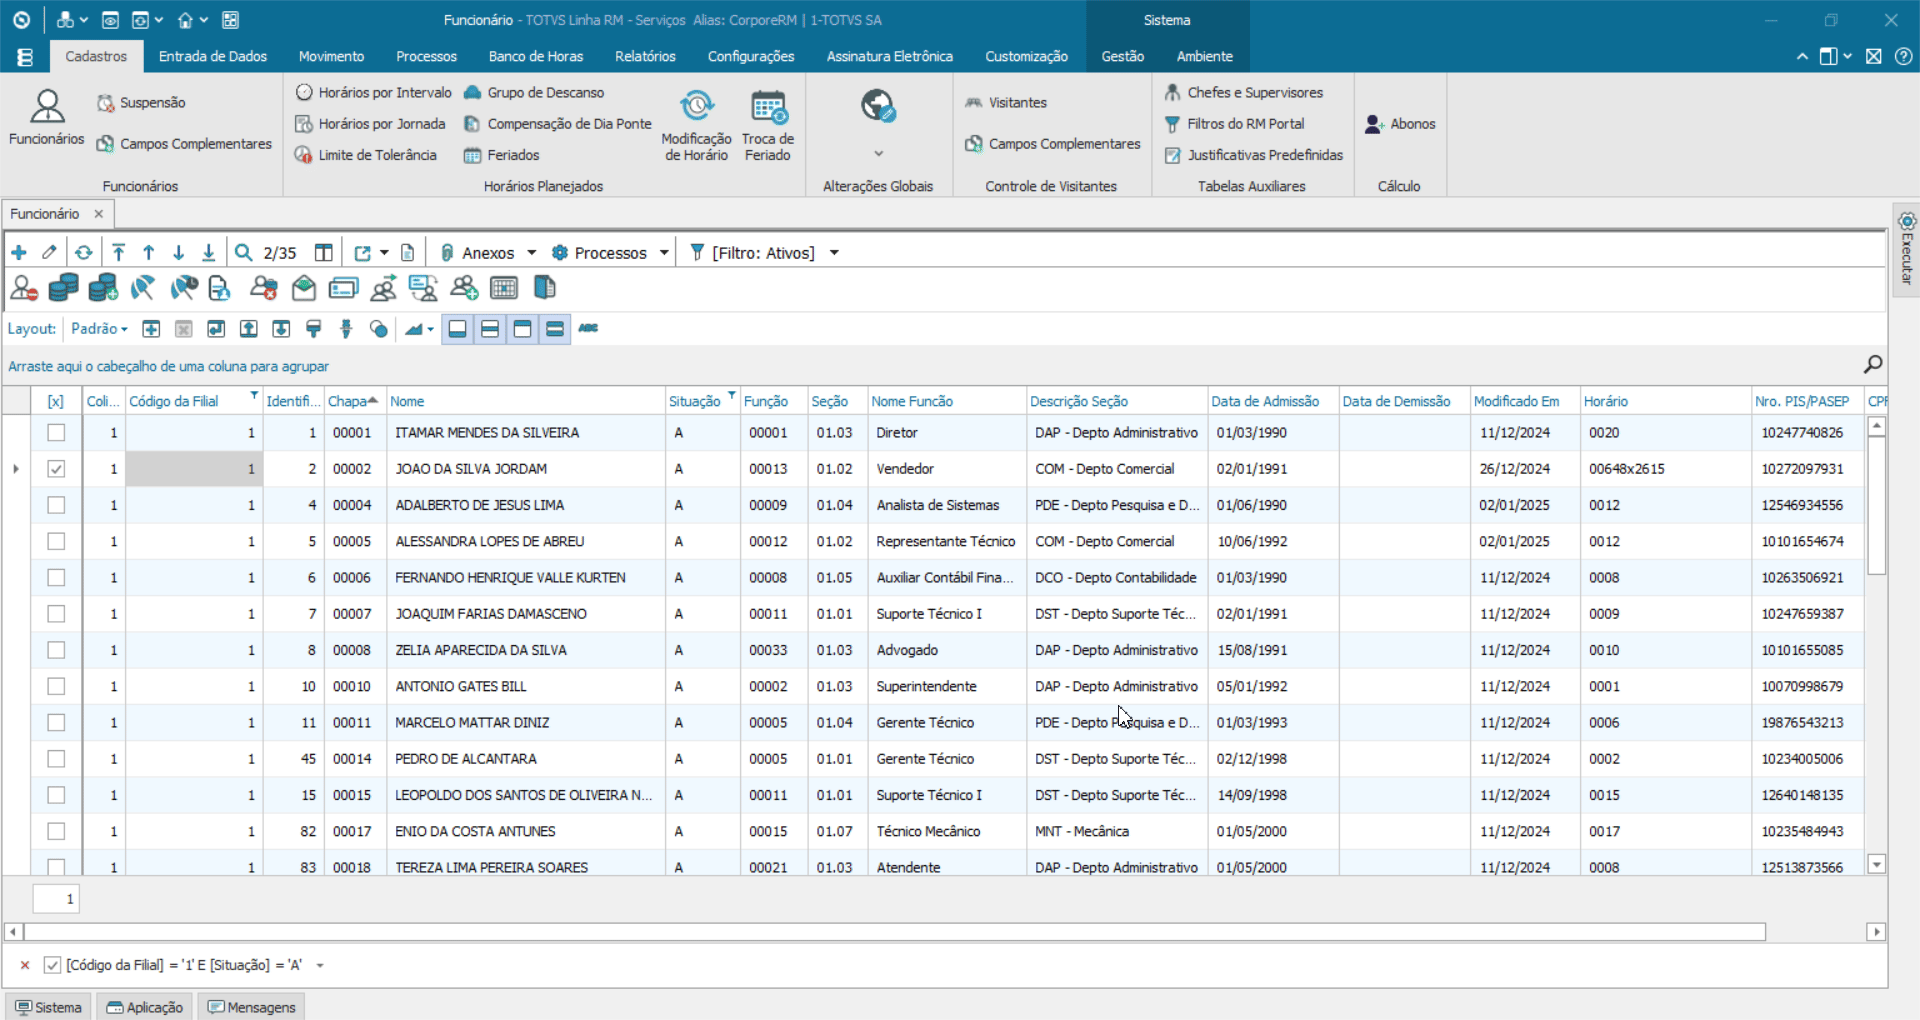The image size is (1920, 1020).
Task: Expand the Alterações Globais down chevron
Action: (878, 153)
